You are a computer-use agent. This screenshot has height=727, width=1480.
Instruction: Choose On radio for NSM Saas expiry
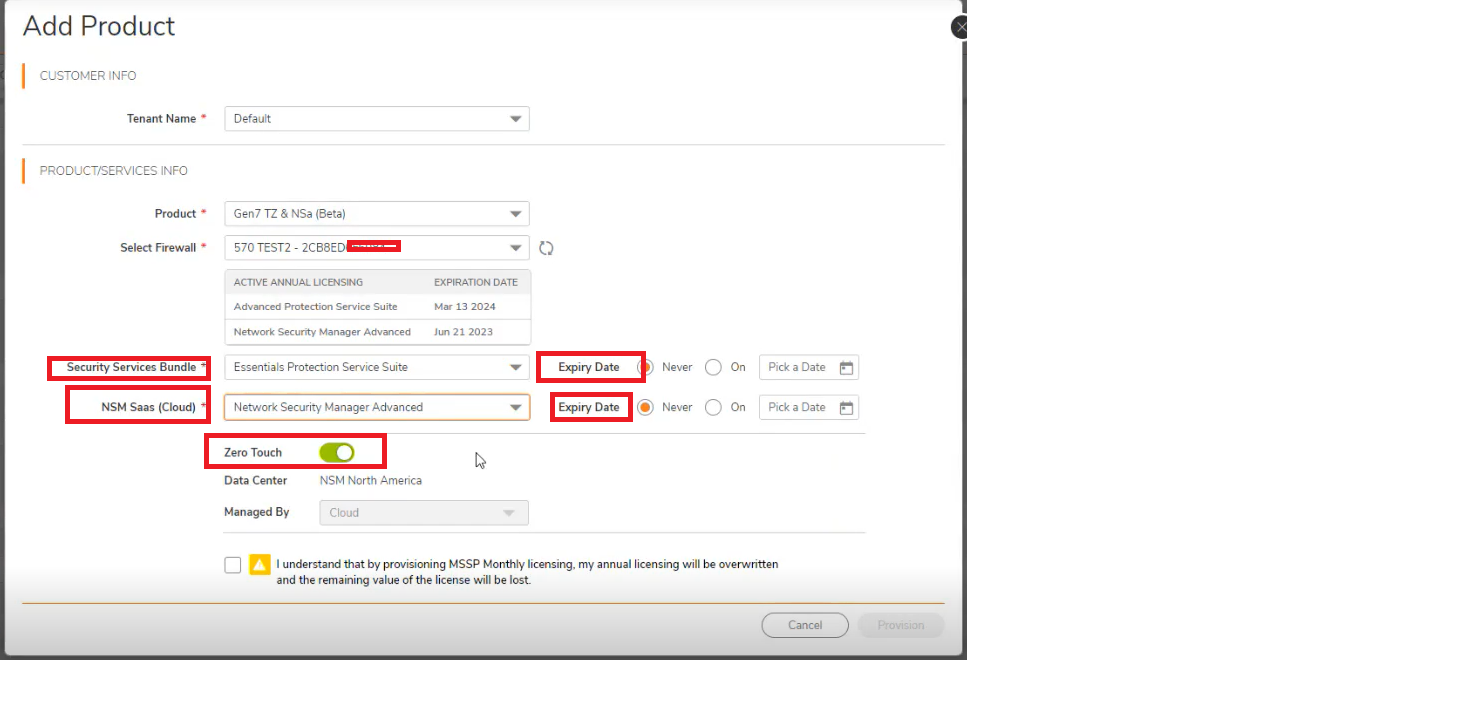(x=713, y=408)
